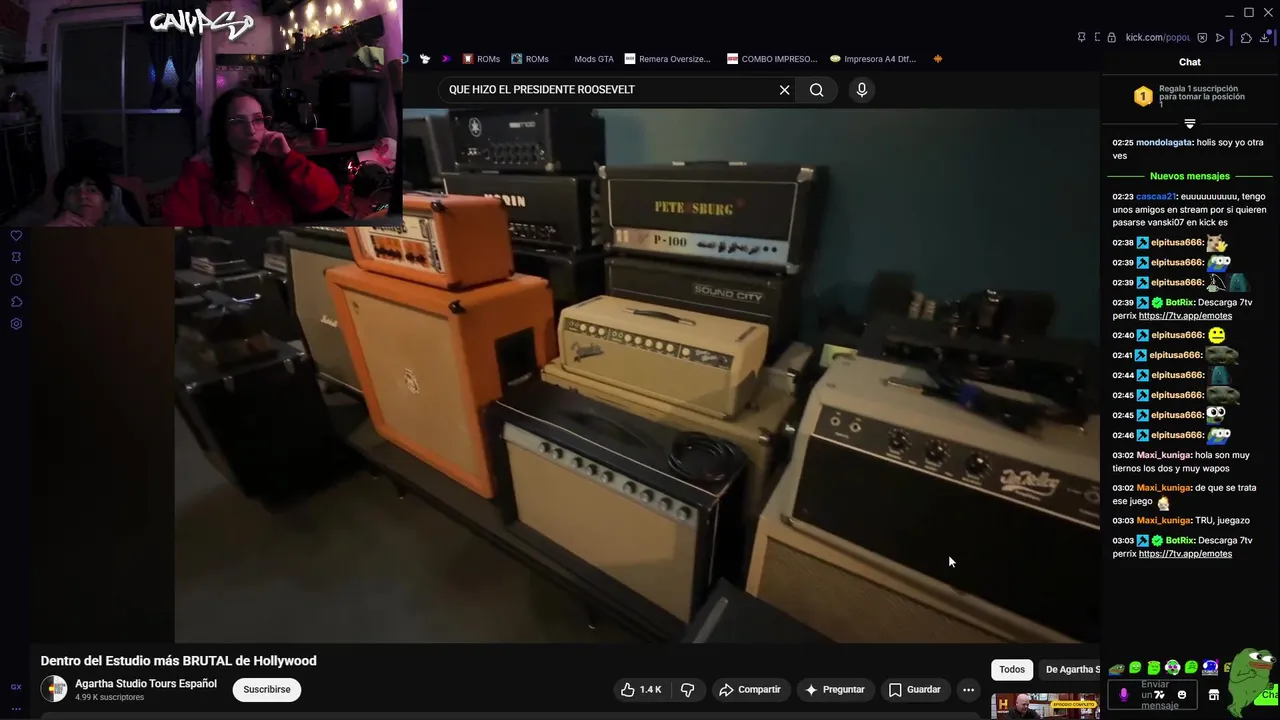1280x720 pixels.
Task: Activate voice search microphone icon
Action: [862, 90]
